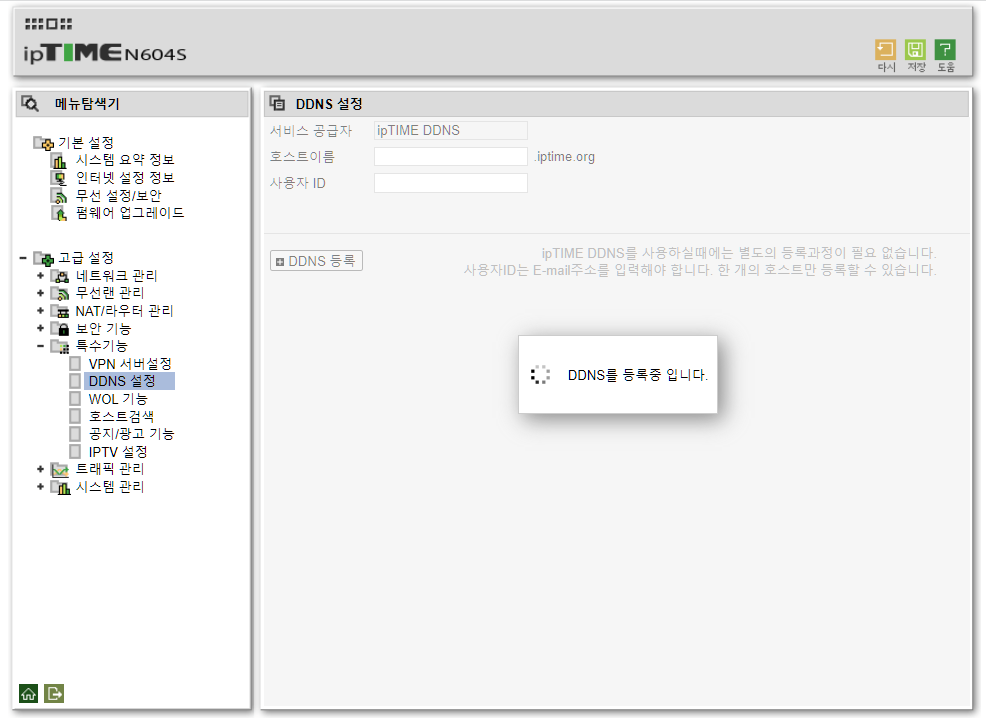This screenshot has height=721, width=986.
Task: Click the 서비스 공급자 ipTIME DDNS field
Action: (451, 130)
